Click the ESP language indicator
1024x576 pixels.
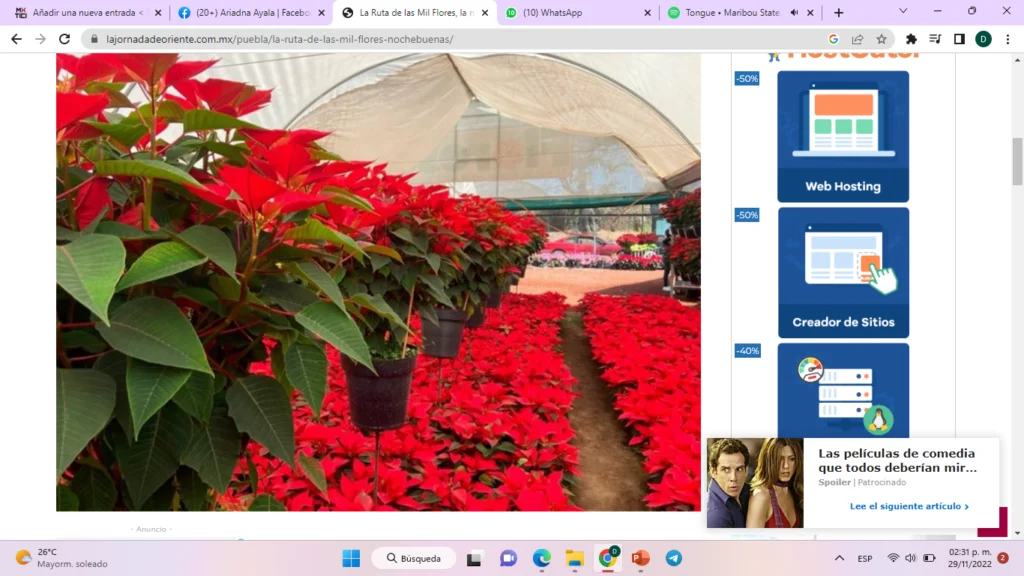click(865, 558)
